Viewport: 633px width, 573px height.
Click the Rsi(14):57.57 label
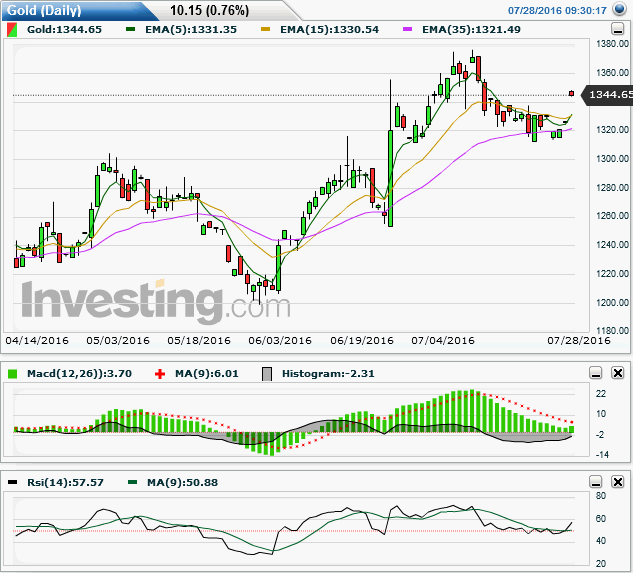coord(65,483)
